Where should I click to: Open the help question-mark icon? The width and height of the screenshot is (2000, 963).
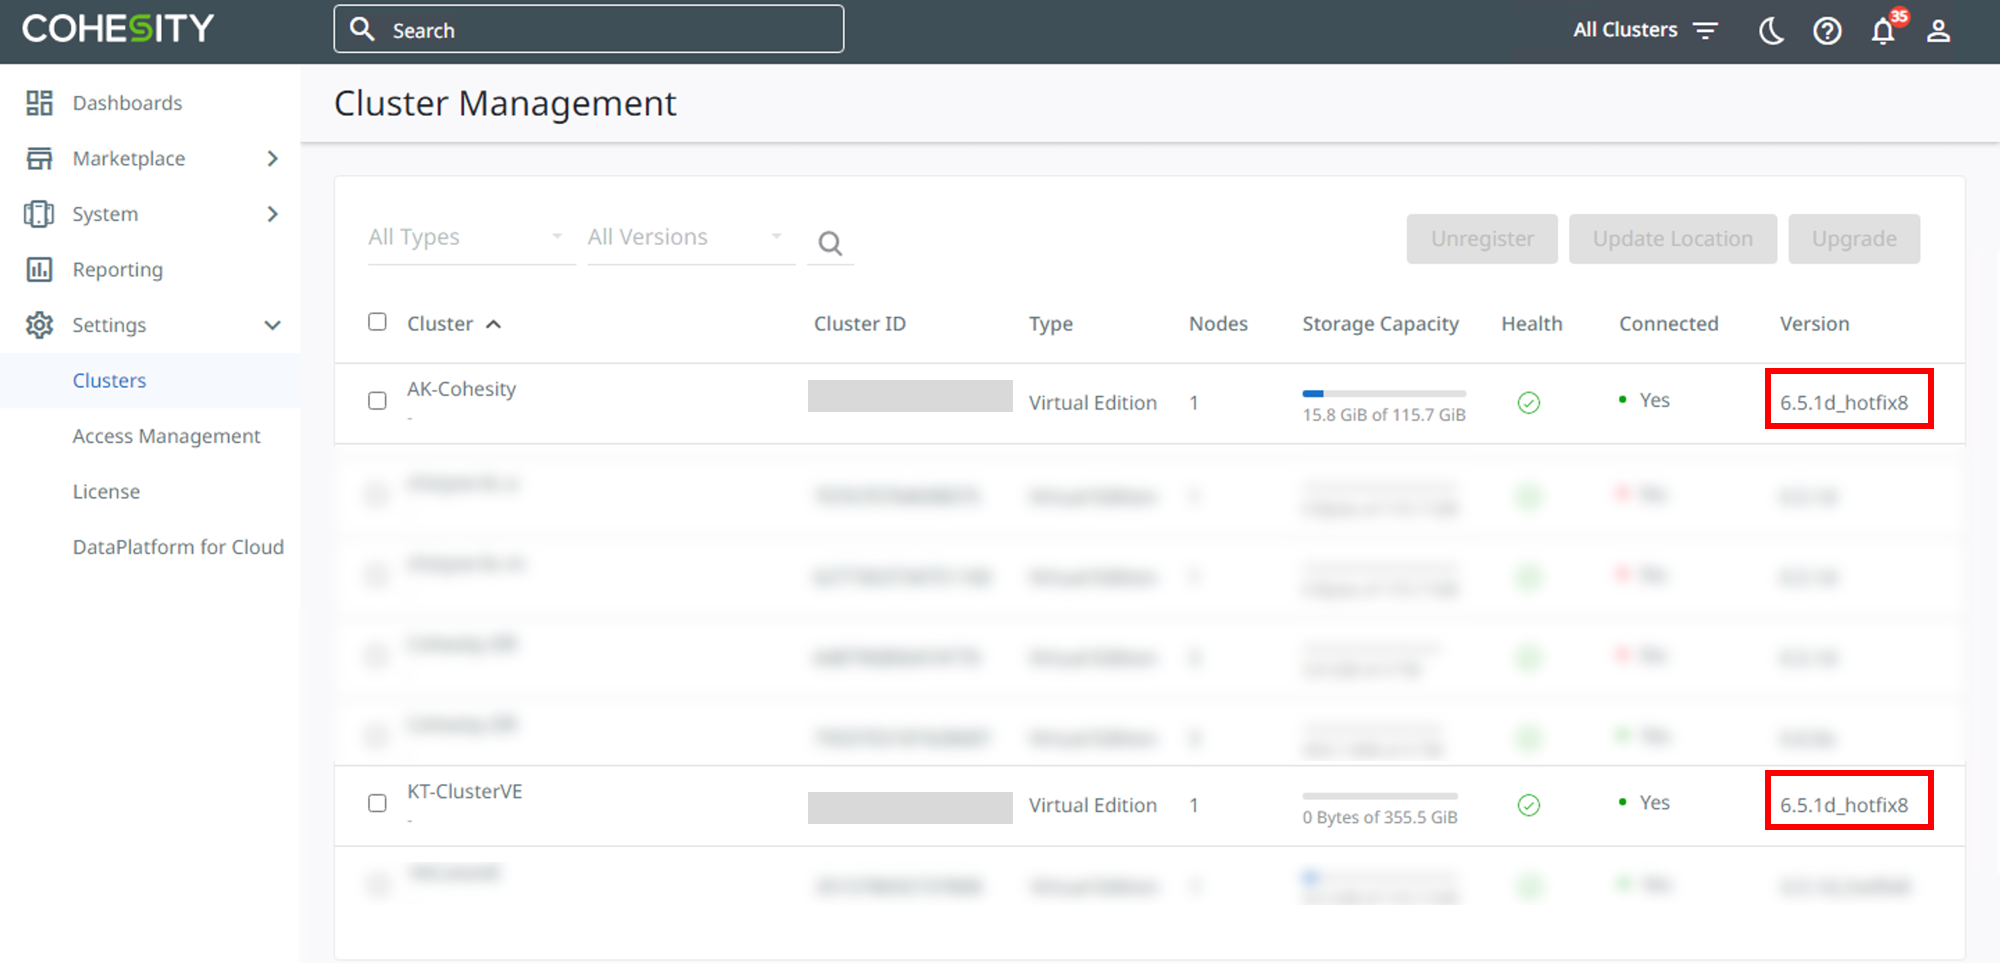pos(1827,31)
